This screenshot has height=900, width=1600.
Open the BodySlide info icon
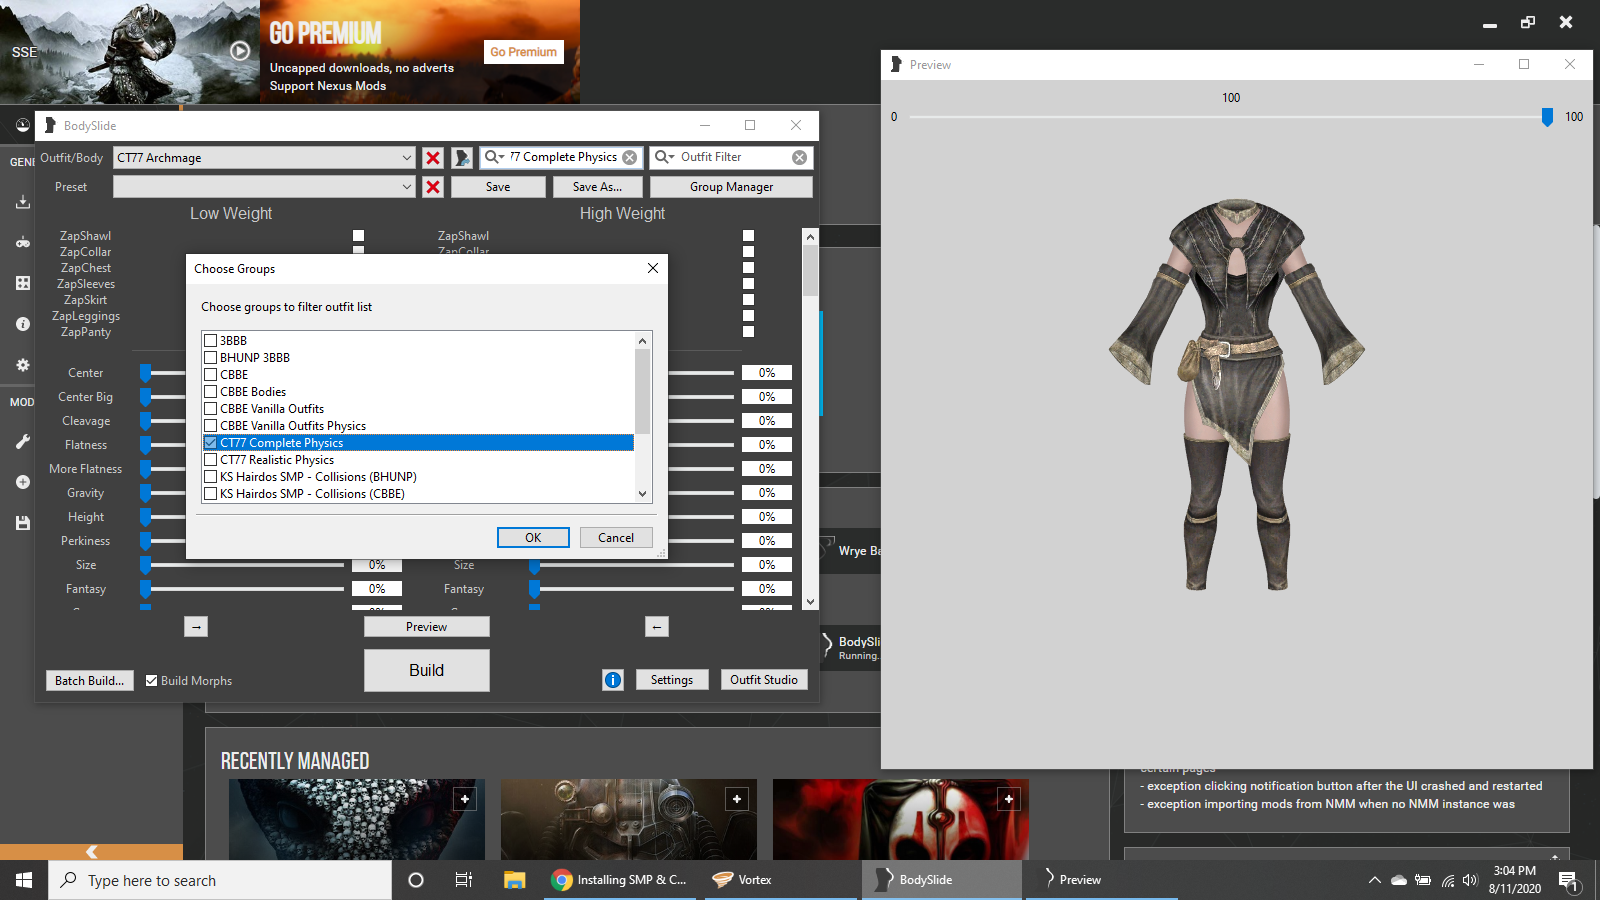[x=613, y=680]
